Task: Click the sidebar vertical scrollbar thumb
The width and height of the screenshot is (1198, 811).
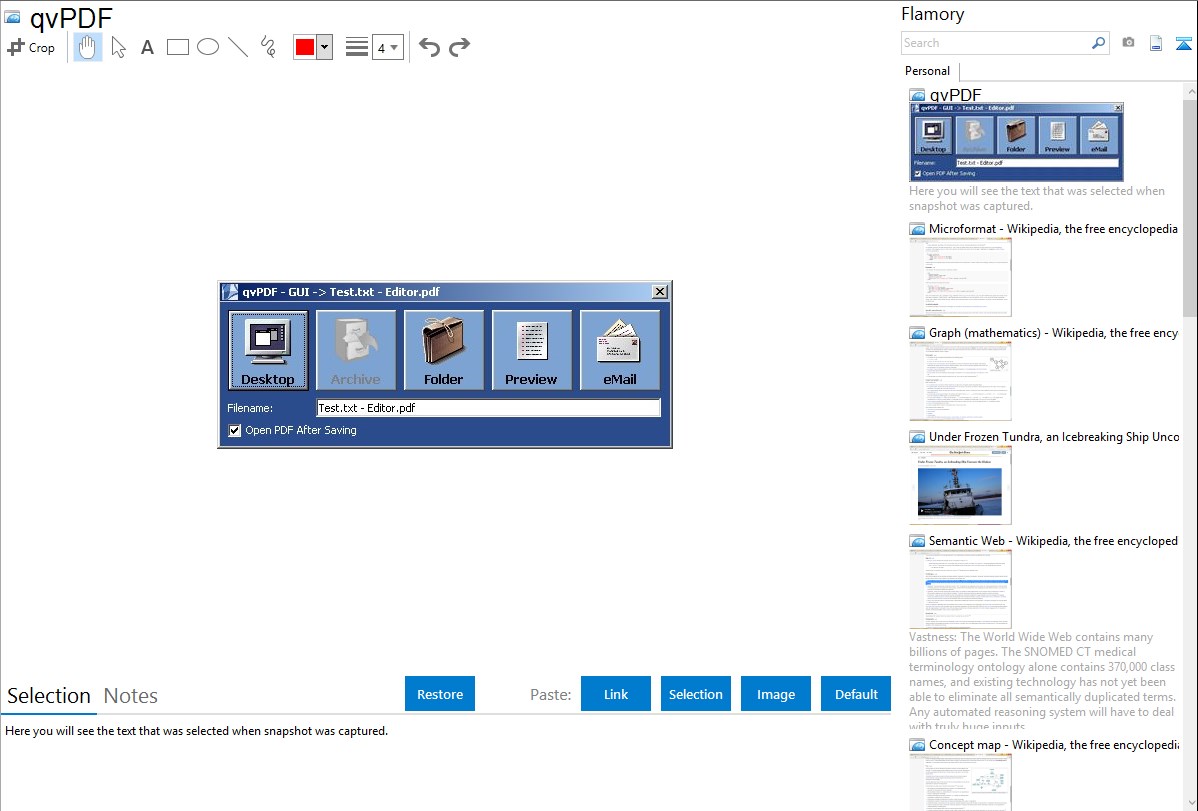Action: tap(1190, 206)
